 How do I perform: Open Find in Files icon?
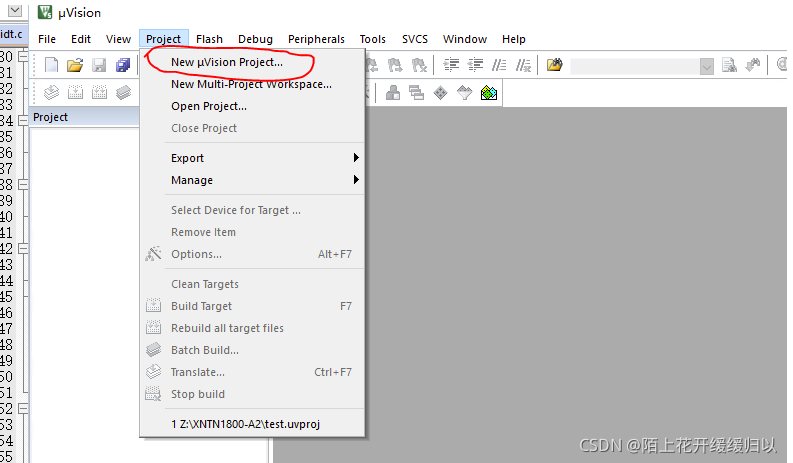(x=554, y=65)
